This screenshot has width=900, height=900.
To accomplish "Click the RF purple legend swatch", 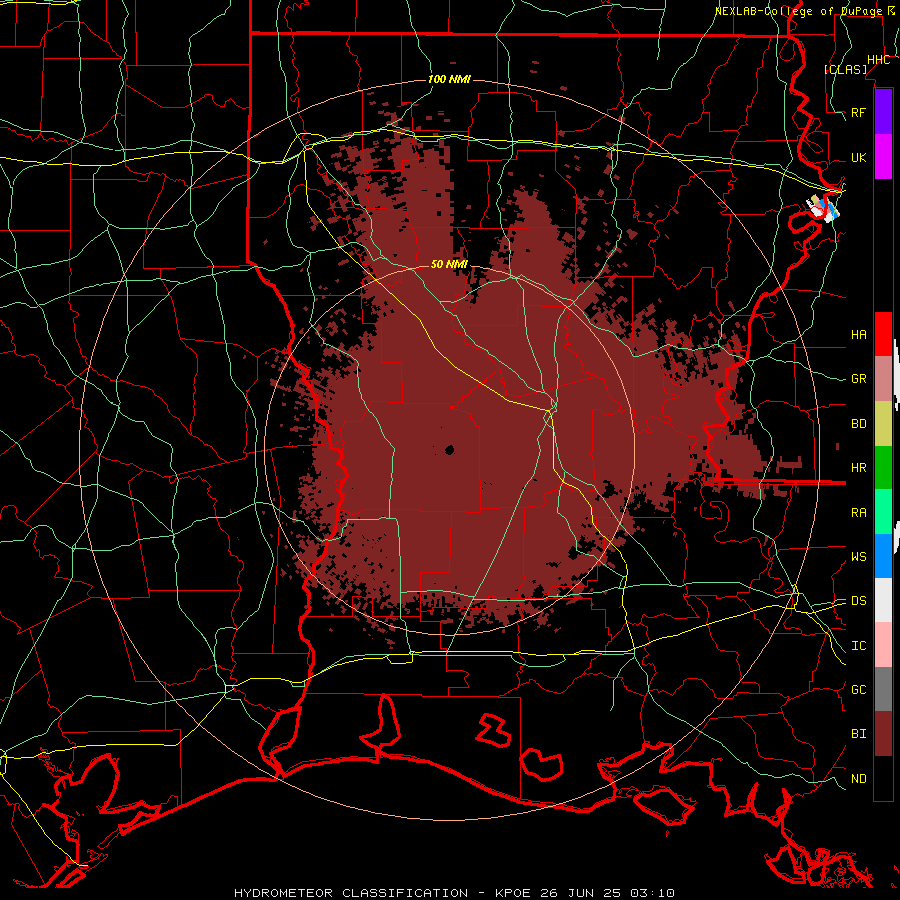I will [x=883, y=112].
